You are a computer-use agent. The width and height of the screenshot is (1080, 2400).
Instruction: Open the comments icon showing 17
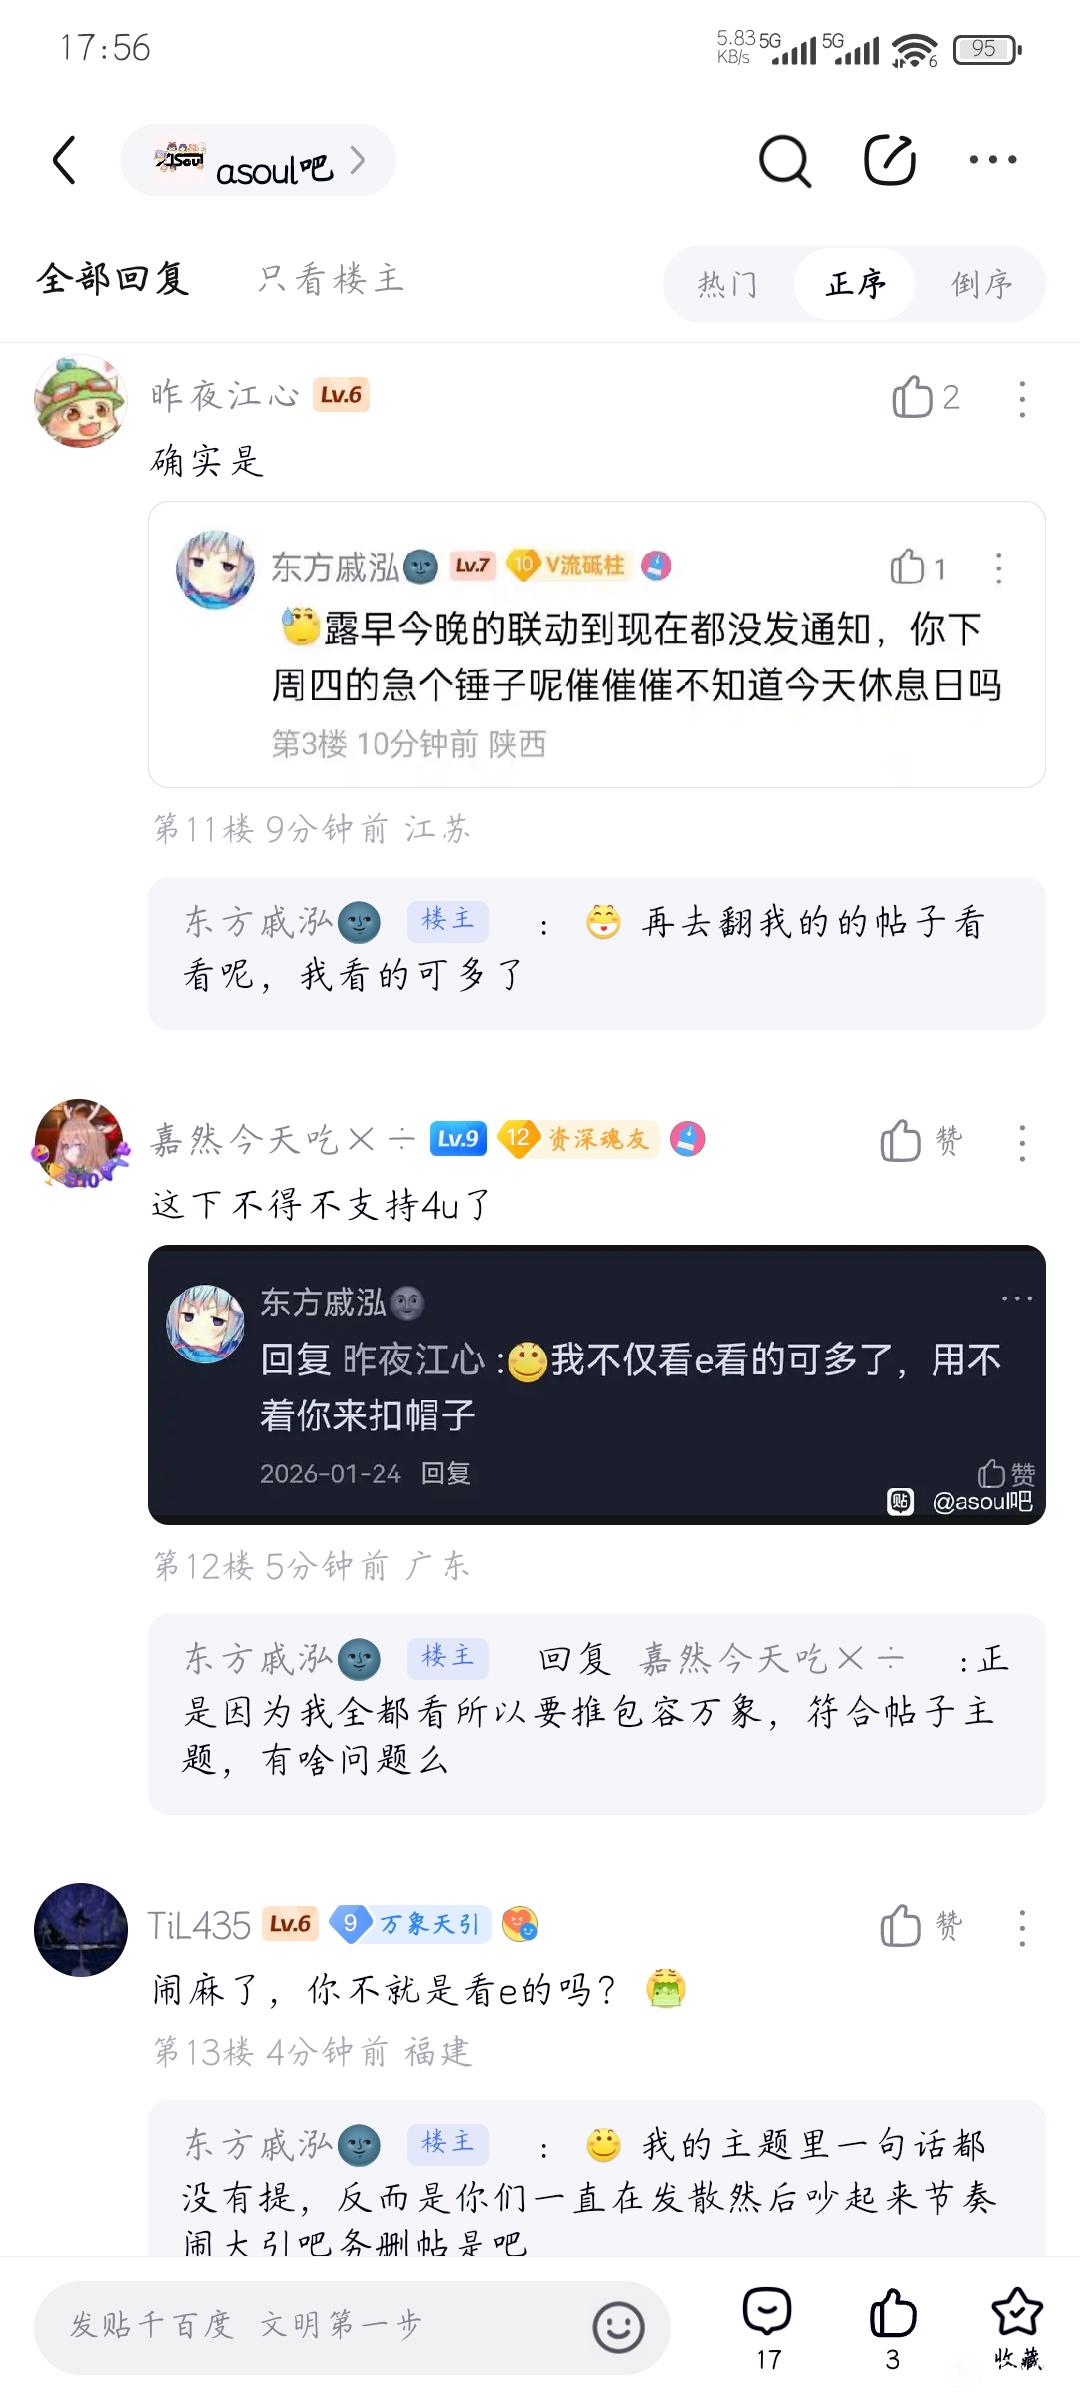tap(767, 2329)
